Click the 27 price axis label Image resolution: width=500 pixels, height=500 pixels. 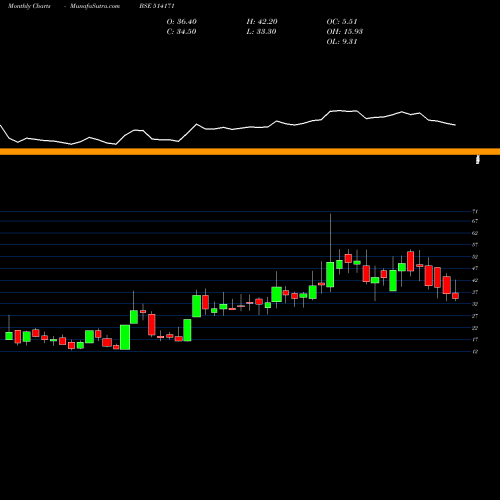[475, 316]
